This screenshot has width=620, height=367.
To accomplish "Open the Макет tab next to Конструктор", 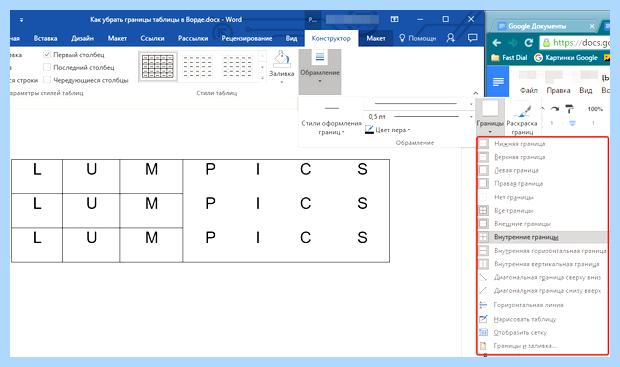I will point(376,38).
